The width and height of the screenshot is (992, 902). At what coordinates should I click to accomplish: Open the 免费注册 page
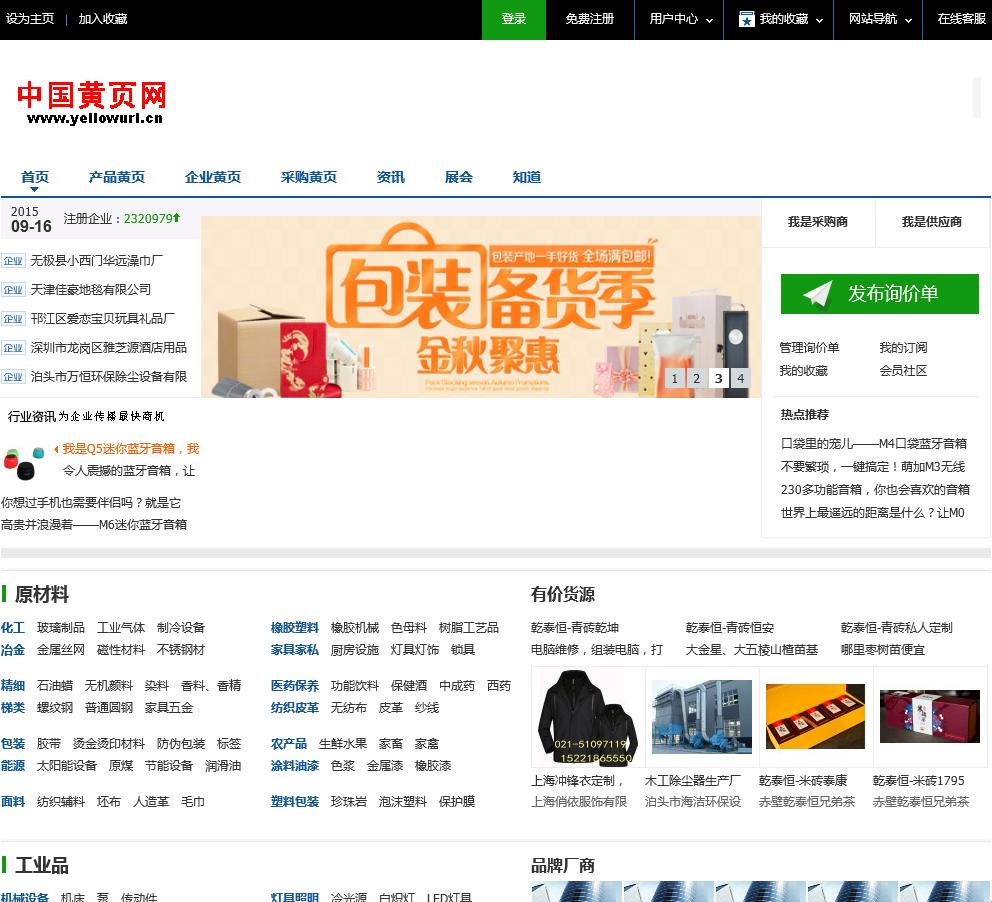pos(589,19)
